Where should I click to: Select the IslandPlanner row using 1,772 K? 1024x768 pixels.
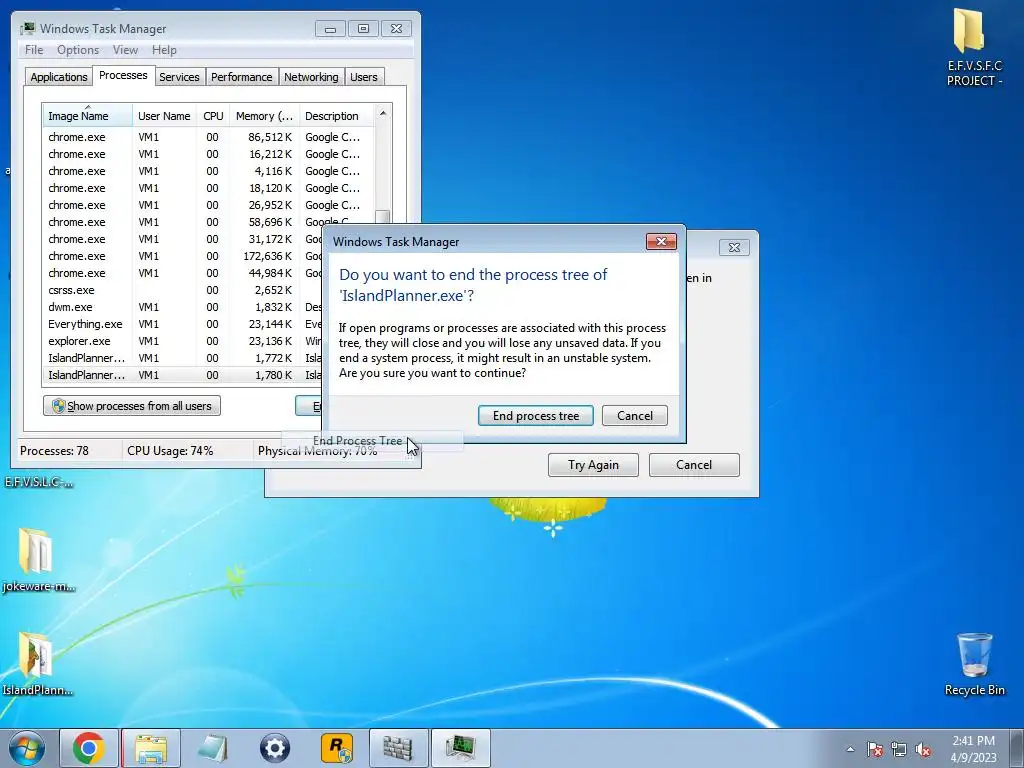click(x=183, y=358)
